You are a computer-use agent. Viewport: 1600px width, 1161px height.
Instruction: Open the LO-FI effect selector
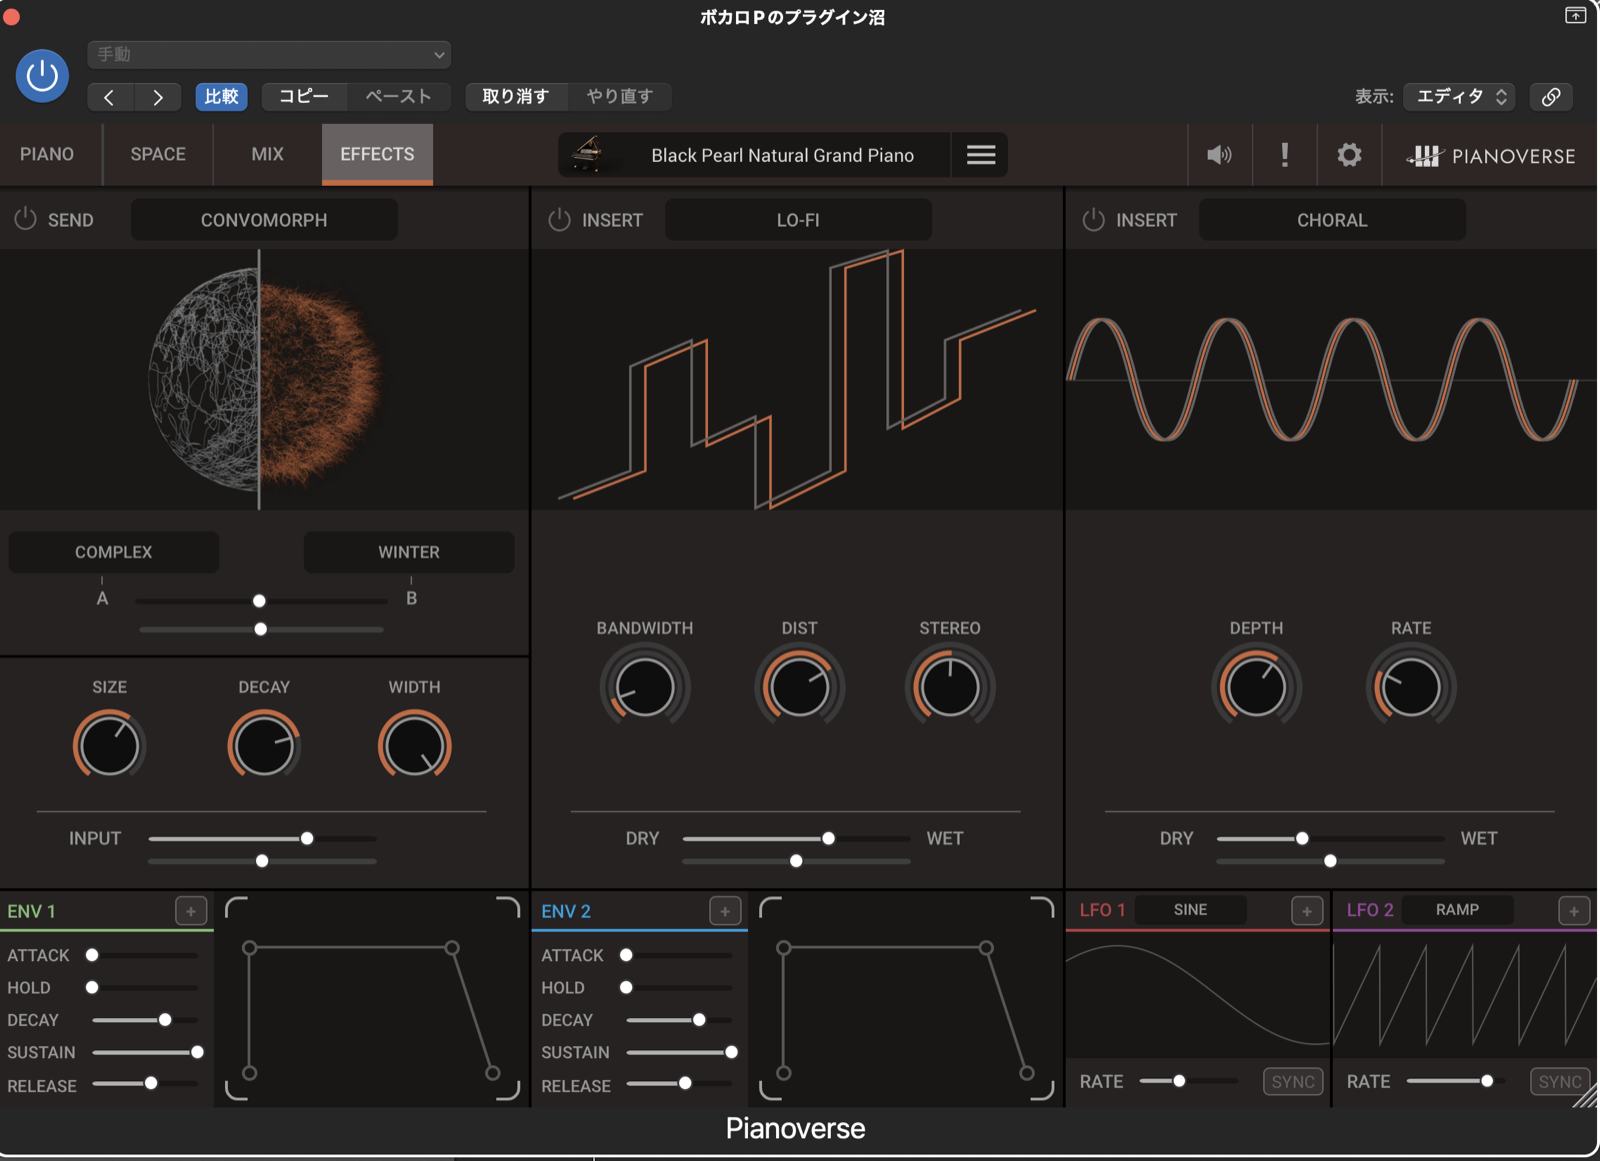pos(798,220)
